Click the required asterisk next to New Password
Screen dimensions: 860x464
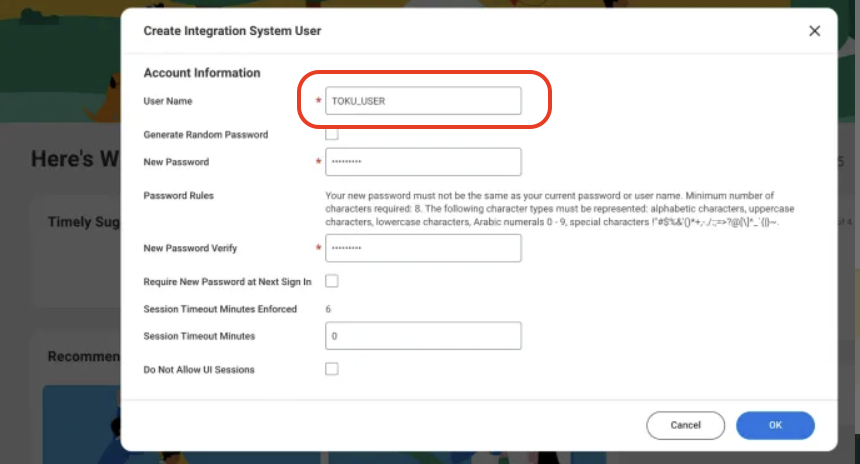pyautogui.click(x=318, y=161)
